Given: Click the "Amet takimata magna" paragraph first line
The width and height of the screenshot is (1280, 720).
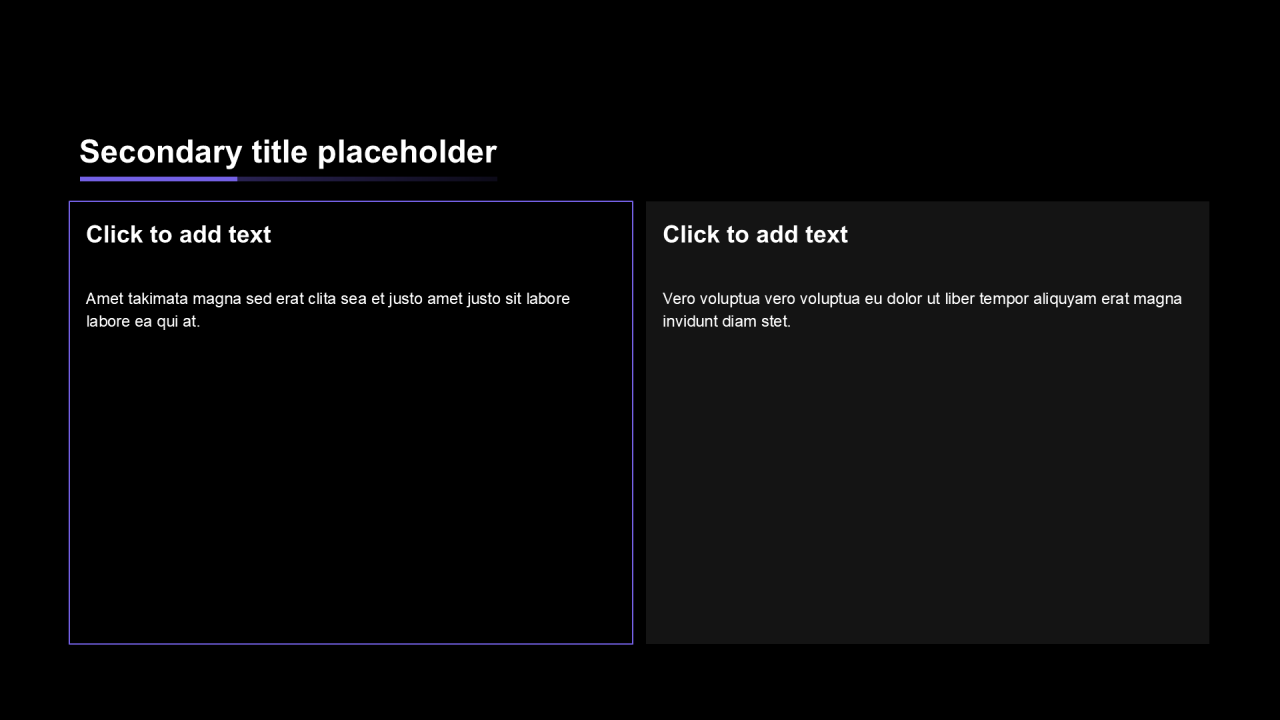Looking at the screenshot, I should 327,298.
